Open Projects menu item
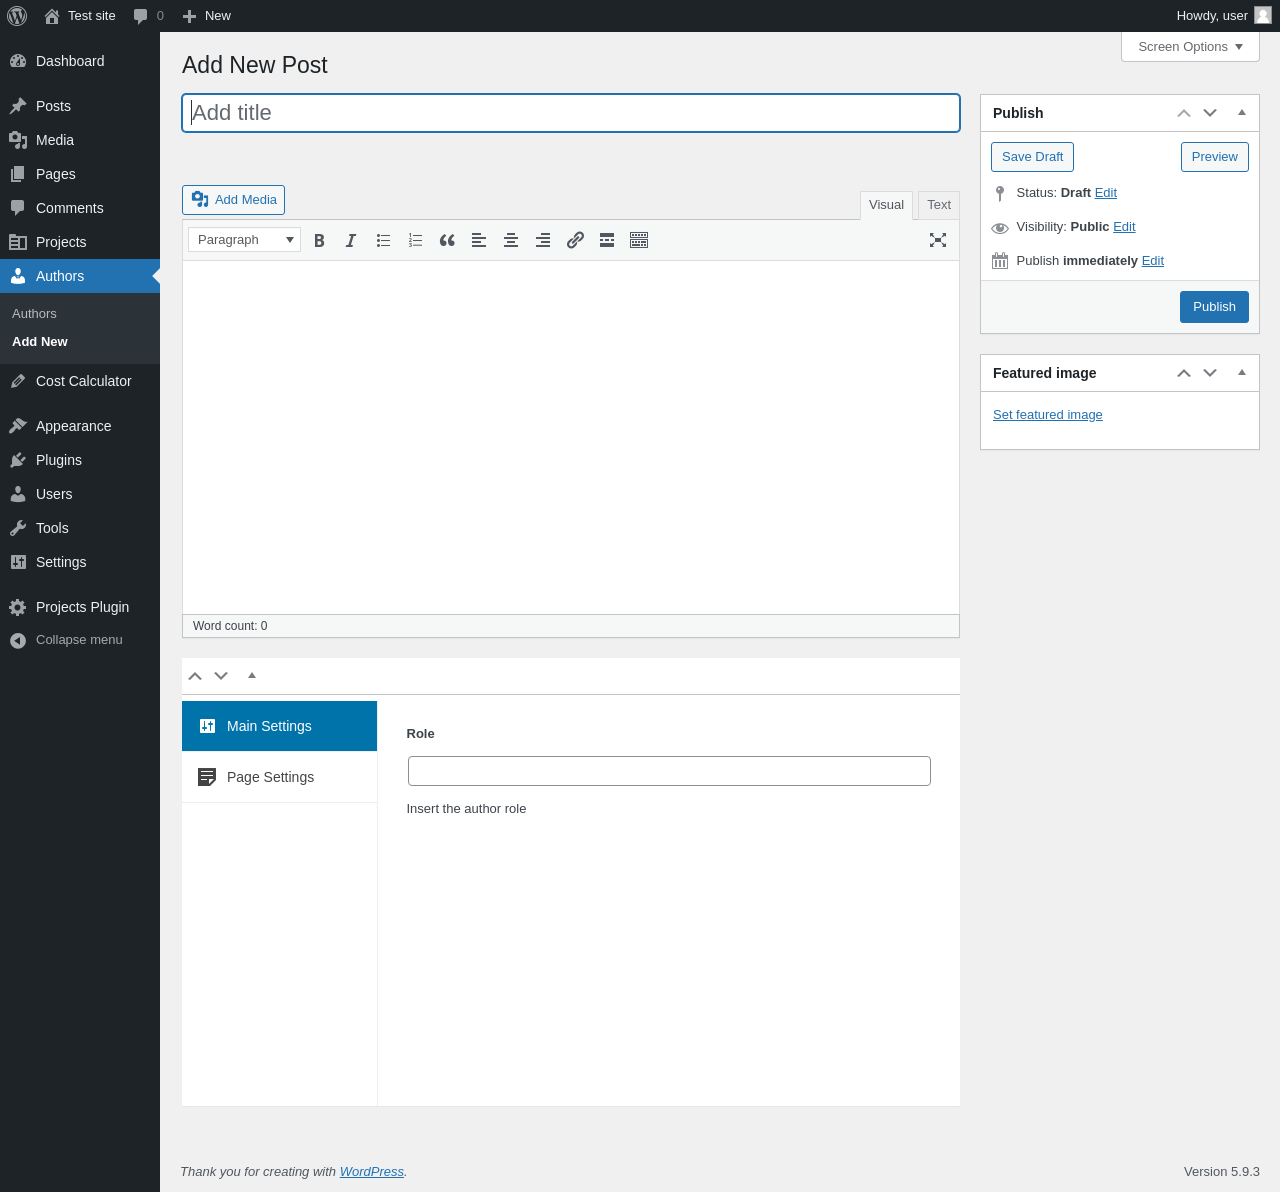1280x1192 pixels. (80, 242)
